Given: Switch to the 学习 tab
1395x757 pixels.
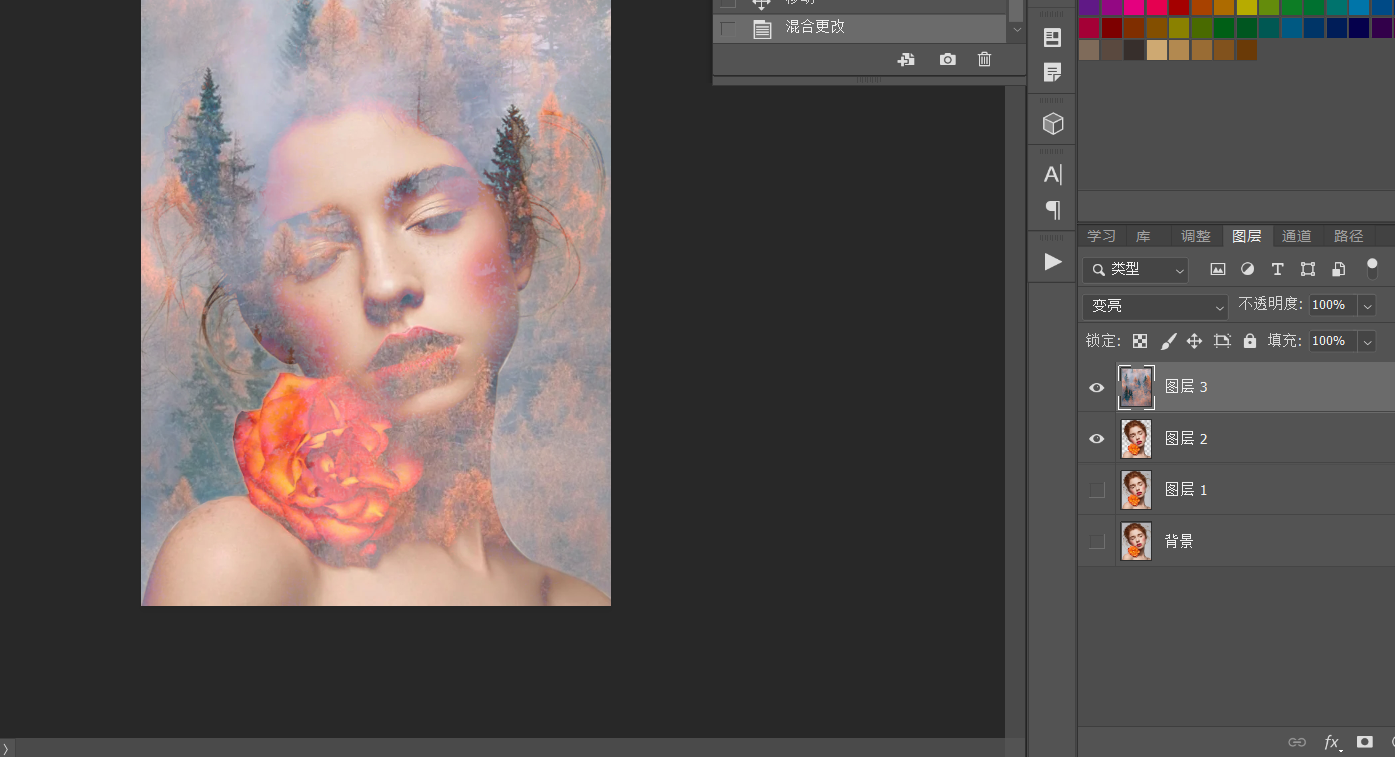Looking at the screenshot, I should click(x=1101, y=236).
